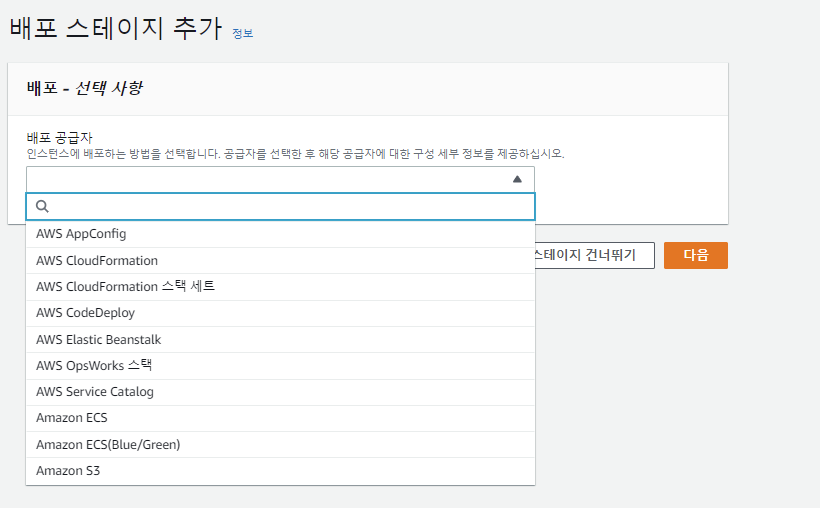The width and height of the screenshot is (820, 508).
Task: Select AWS Service Catalog option
Action: [x=280, y=392]
